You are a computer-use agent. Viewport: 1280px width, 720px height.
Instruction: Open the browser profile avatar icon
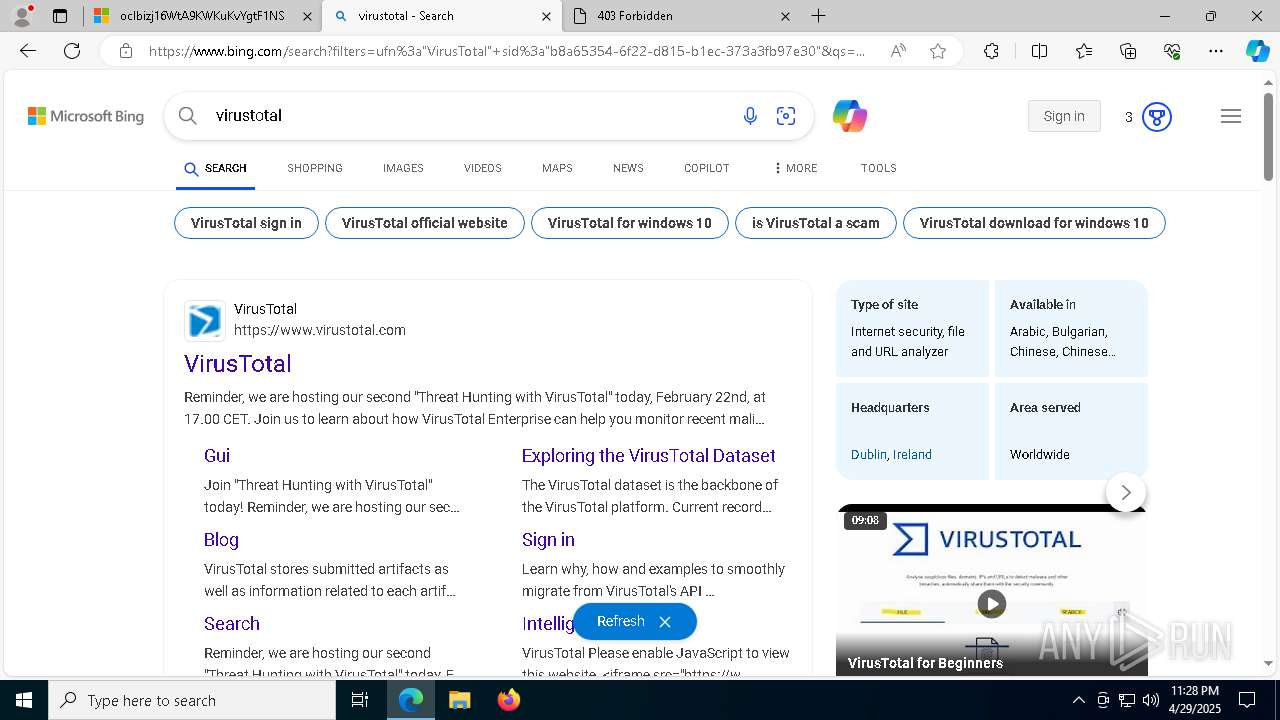(22, 15)
